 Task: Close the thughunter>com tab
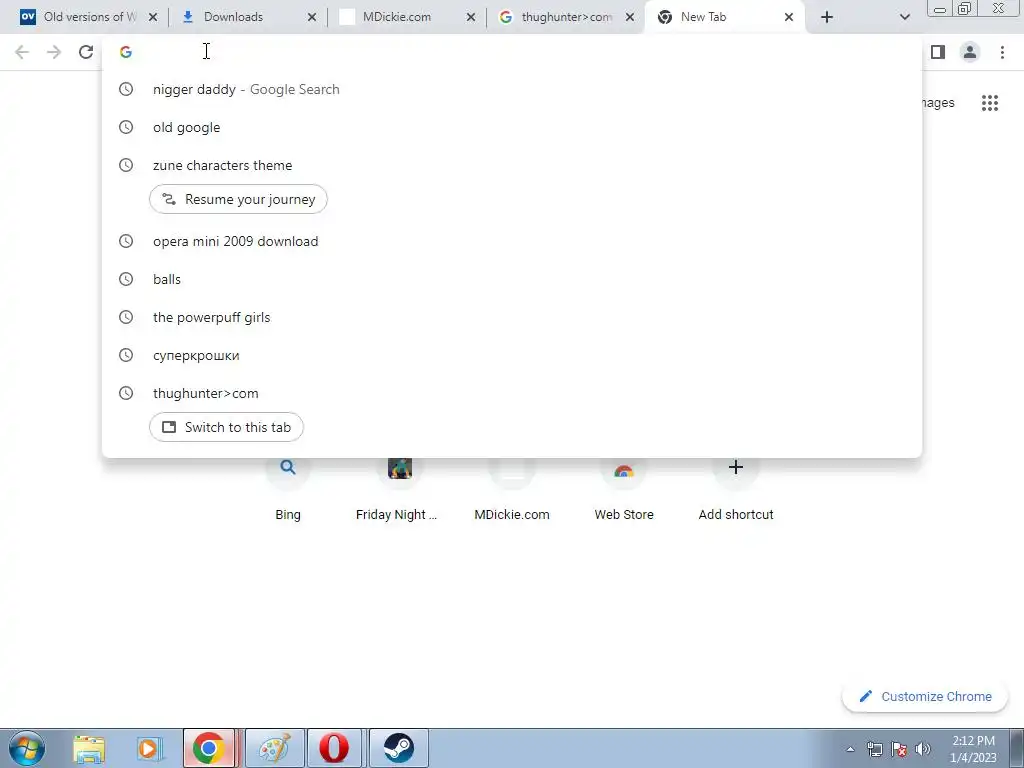coord(630,17)
